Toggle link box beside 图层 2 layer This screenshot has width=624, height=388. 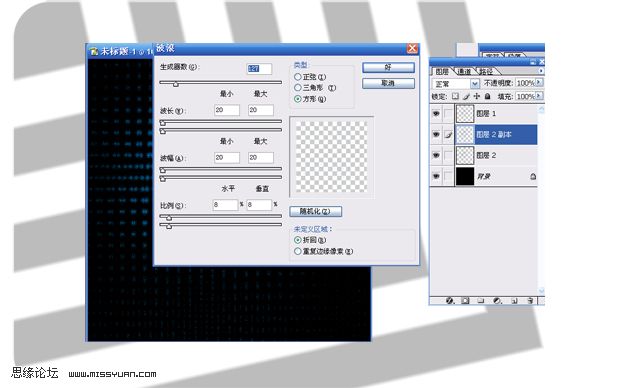point(448,155)
